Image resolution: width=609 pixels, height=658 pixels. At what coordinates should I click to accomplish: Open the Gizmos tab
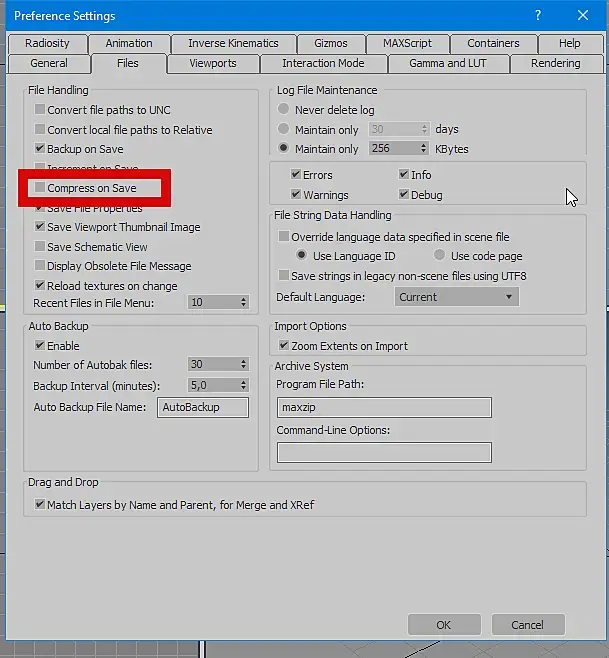pyautogui.click(x=331, y=43)
